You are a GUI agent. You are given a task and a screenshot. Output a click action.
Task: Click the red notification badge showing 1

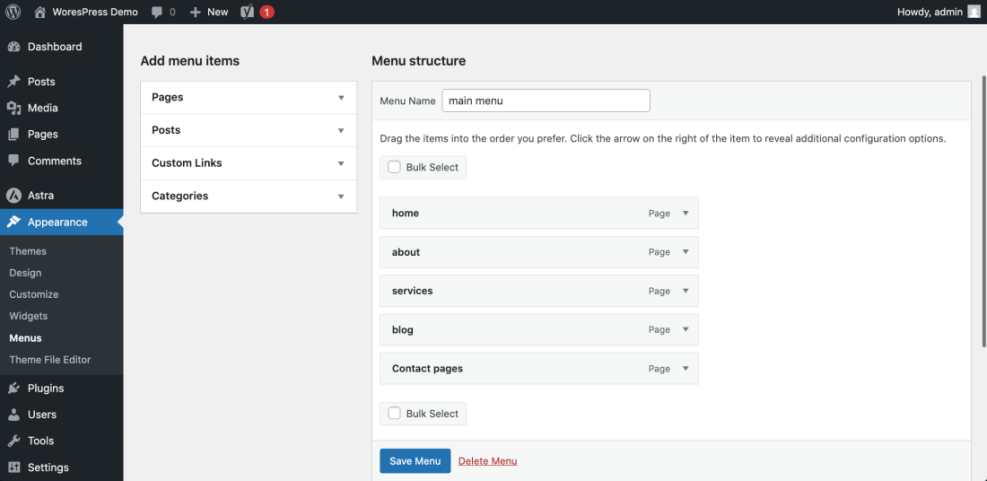coord(267,12)
